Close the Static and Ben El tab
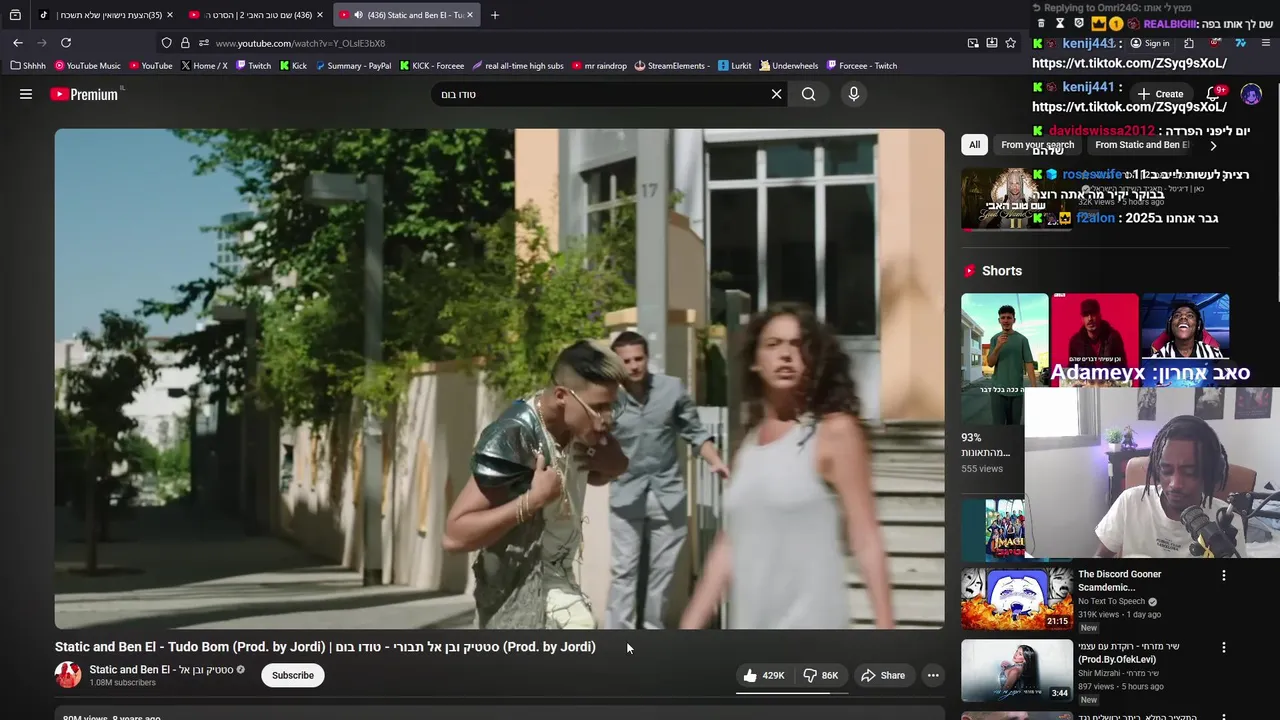This screenshot has width=1280, height=720. (471, 15)
